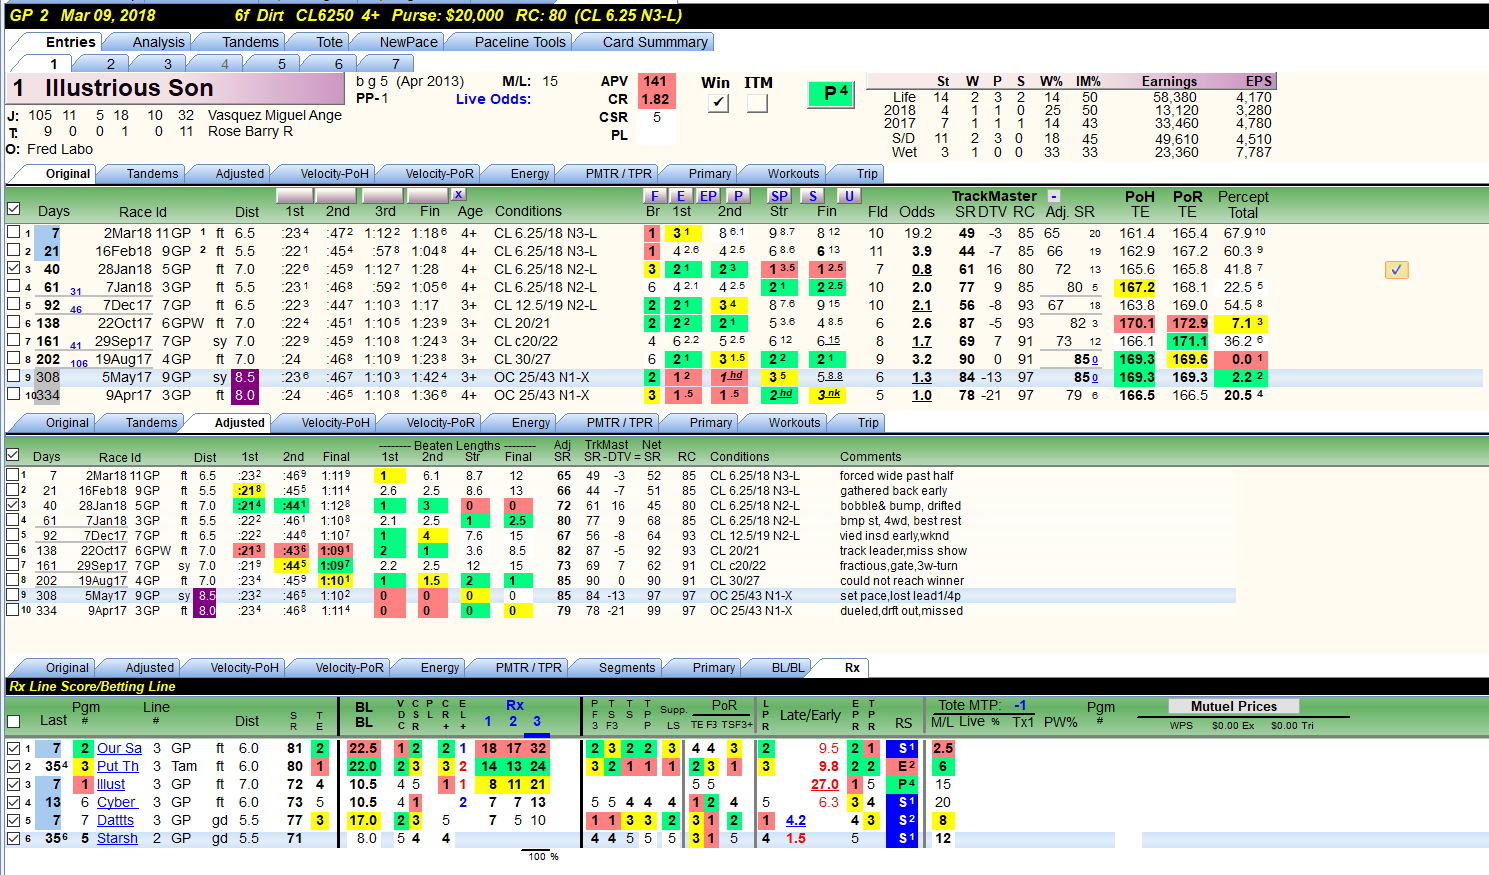The width and height of the screenshot is (1489, 875).
Task: Click the minus button next to TrackMaster
Action: tap(1054, 196)
